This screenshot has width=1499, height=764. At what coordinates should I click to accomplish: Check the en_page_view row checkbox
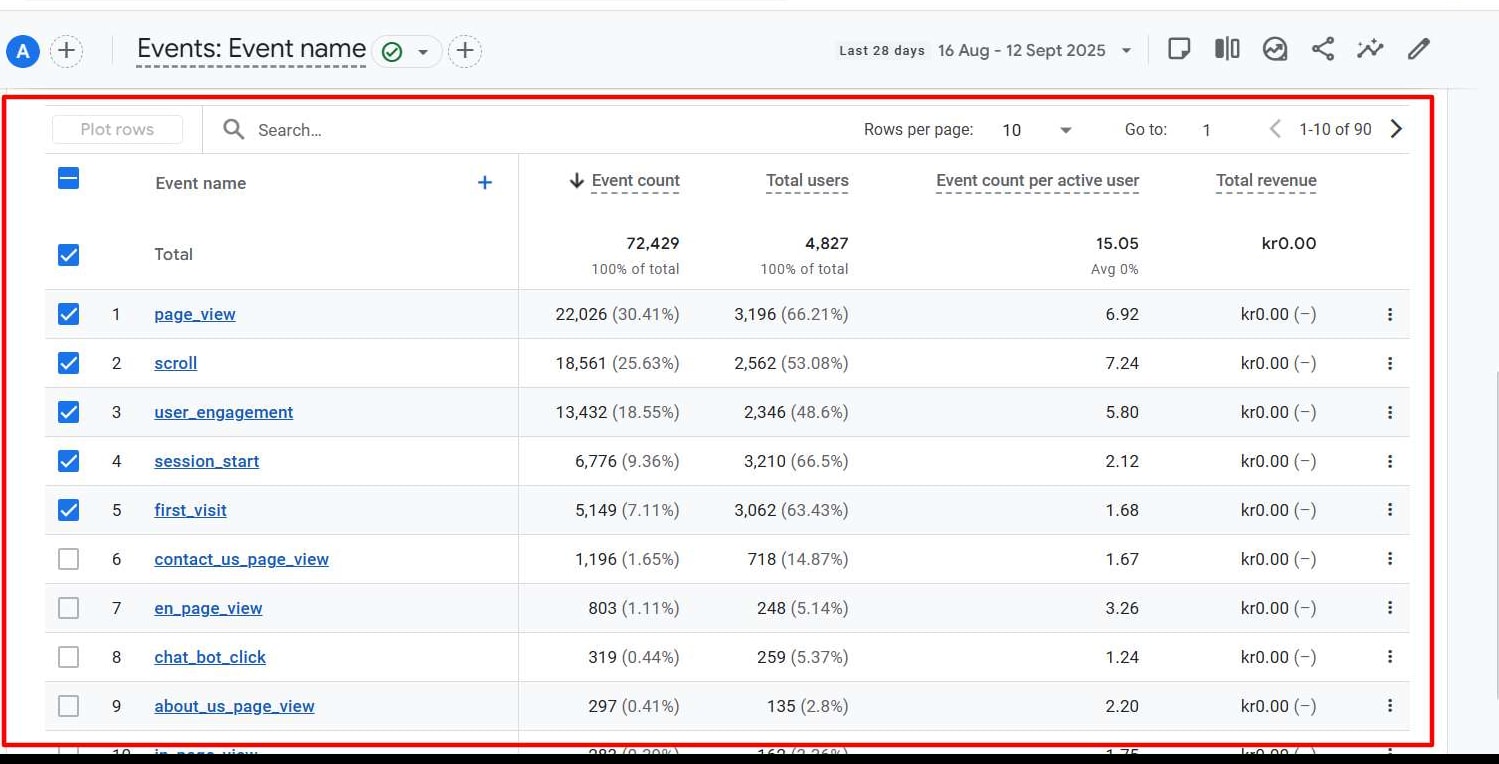(68, 608)
